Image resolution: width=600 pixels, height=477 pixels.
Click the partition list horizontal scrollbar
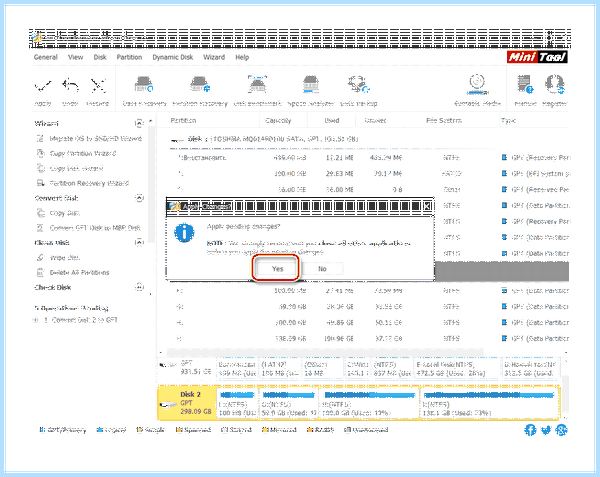coord(324,351)
